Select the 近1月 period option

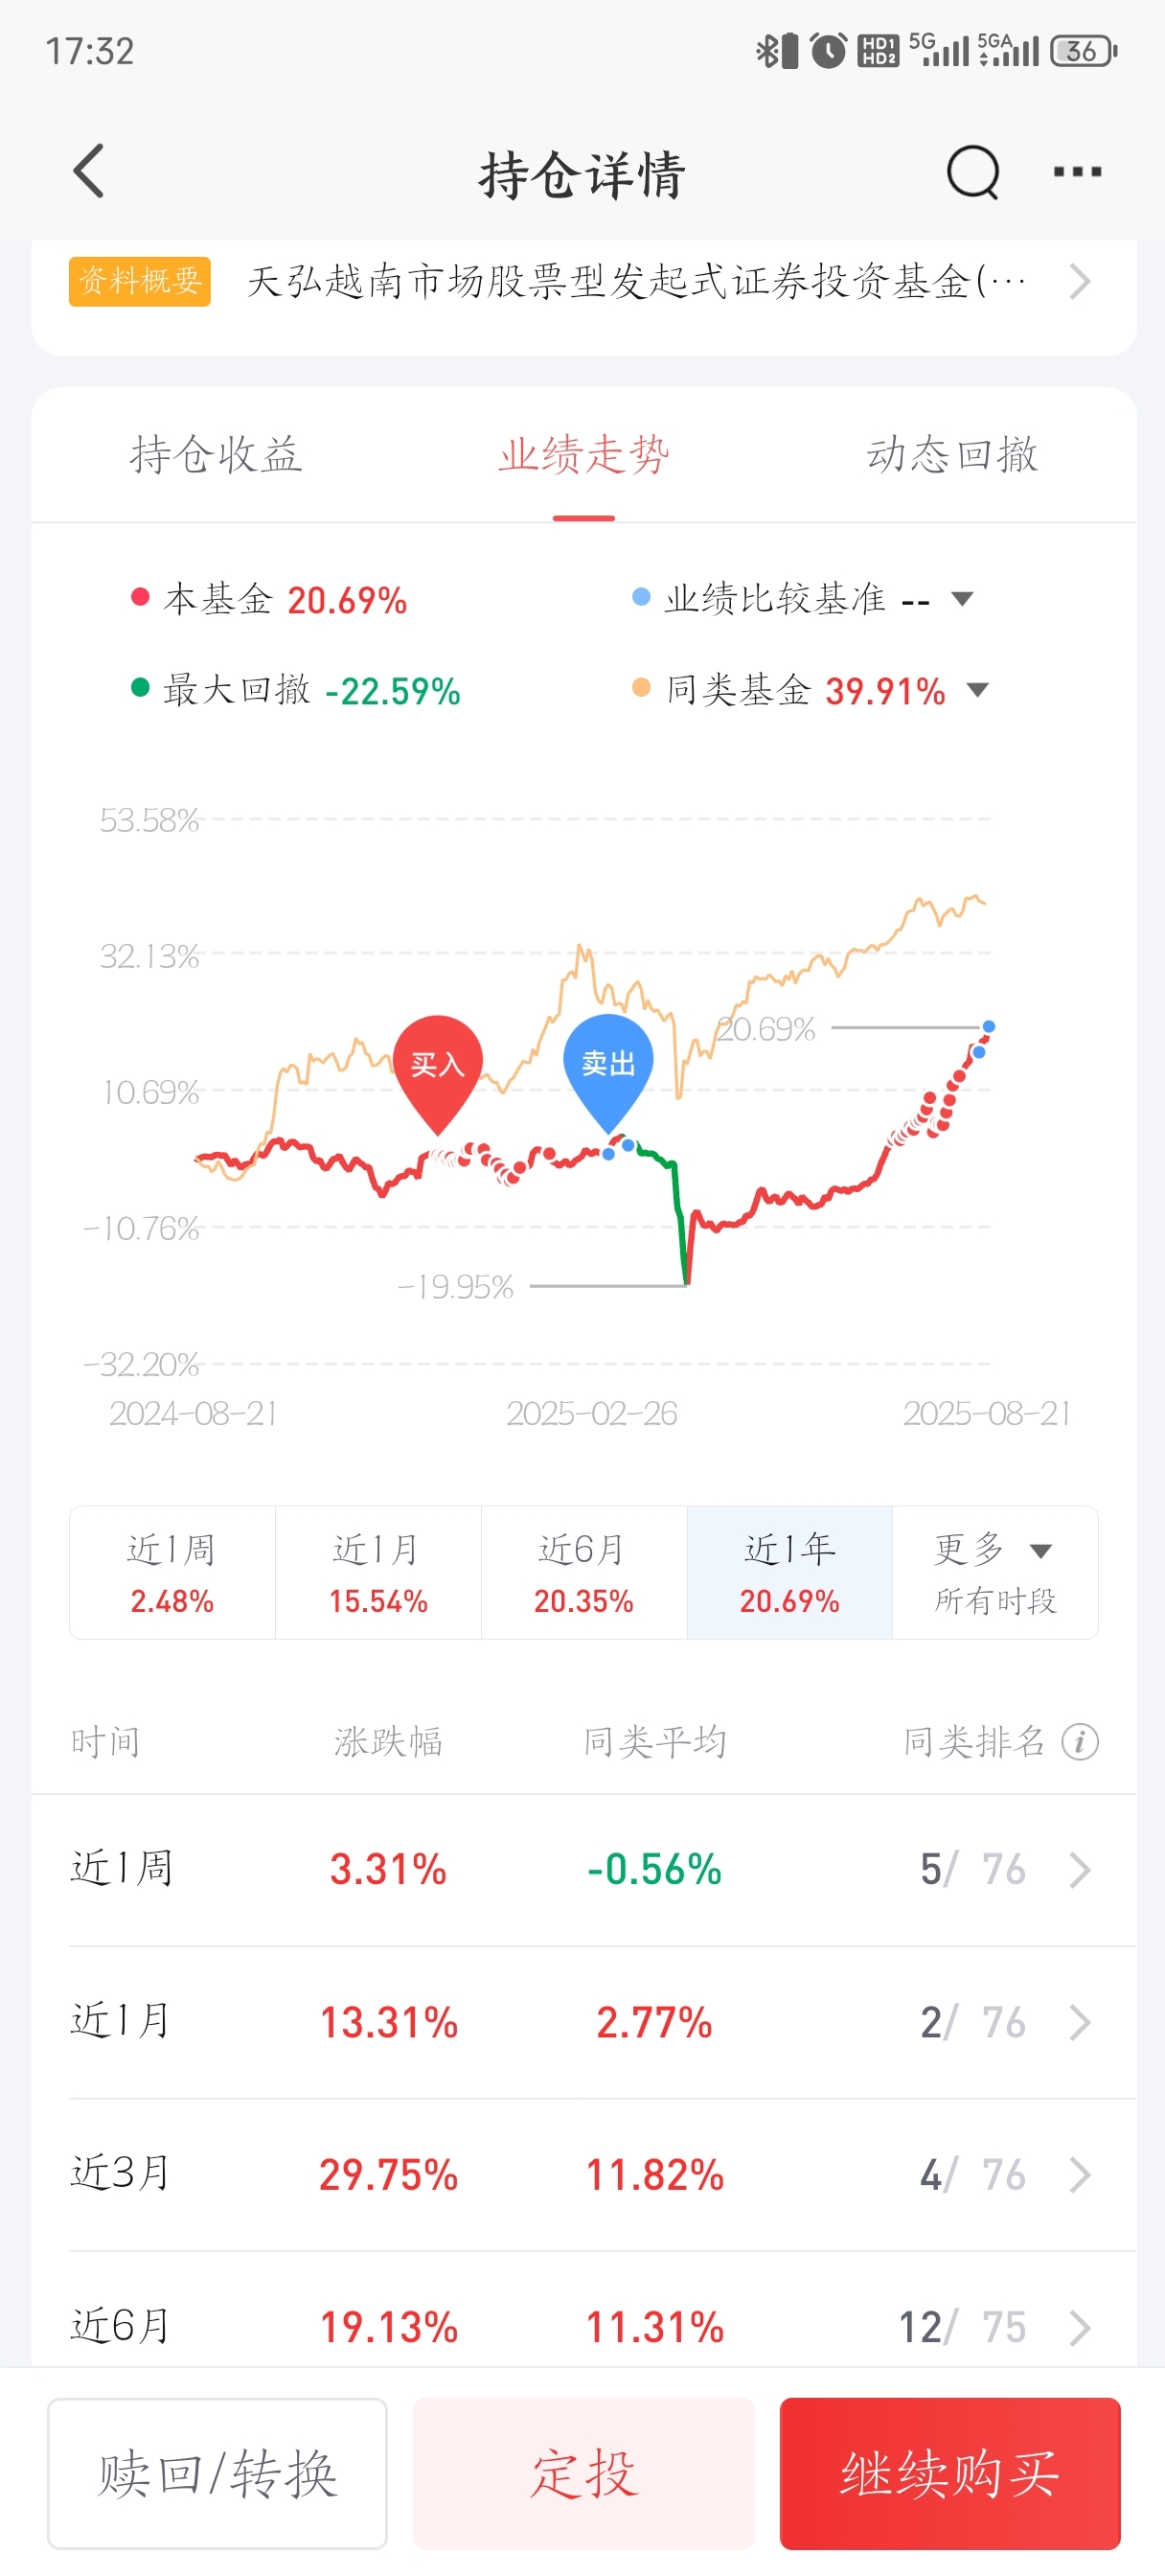coord(378,1573)
